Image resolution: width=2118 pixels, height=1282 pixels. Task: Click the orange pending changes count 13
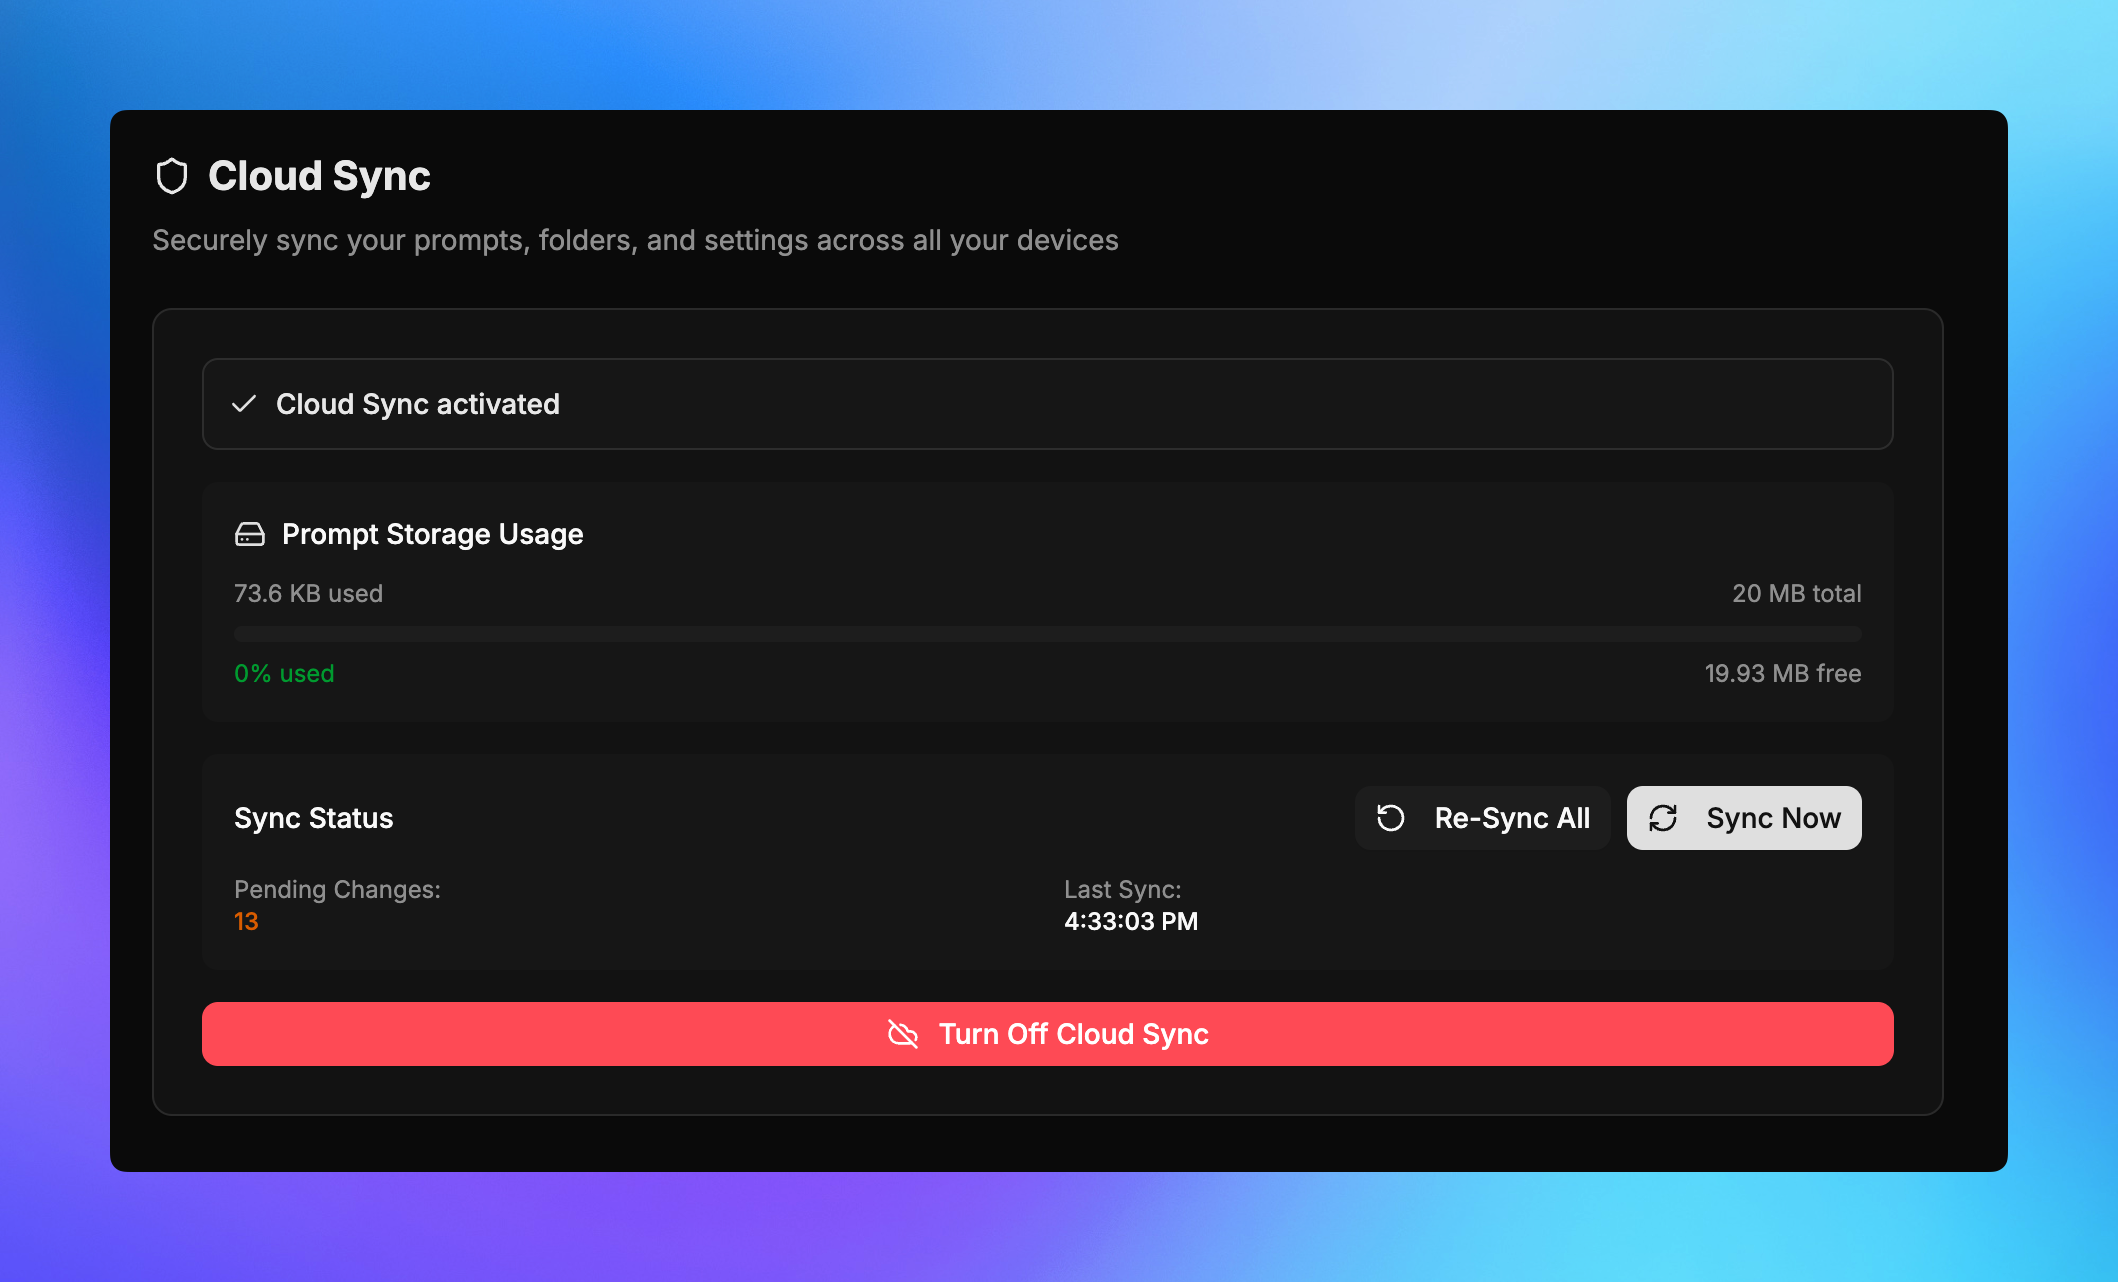coord(246,921)
